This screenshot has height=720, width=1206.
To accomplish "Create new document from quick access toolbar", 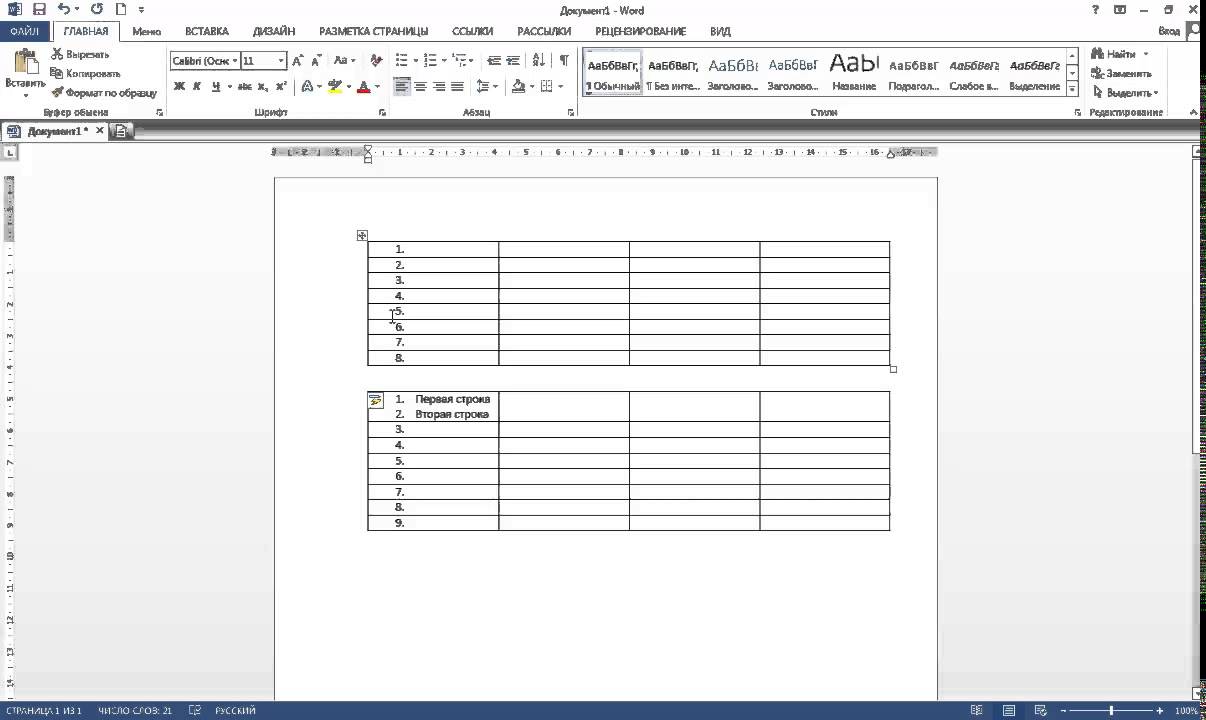I will click(121, 9).
